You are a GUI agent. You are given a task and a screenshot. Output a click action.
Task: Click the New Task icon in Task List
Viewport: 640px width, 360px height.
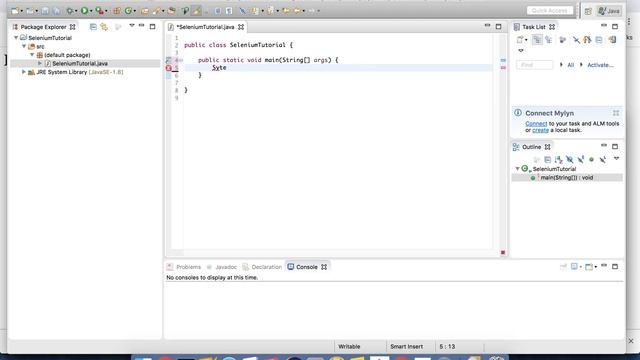[x=520, y=40]
